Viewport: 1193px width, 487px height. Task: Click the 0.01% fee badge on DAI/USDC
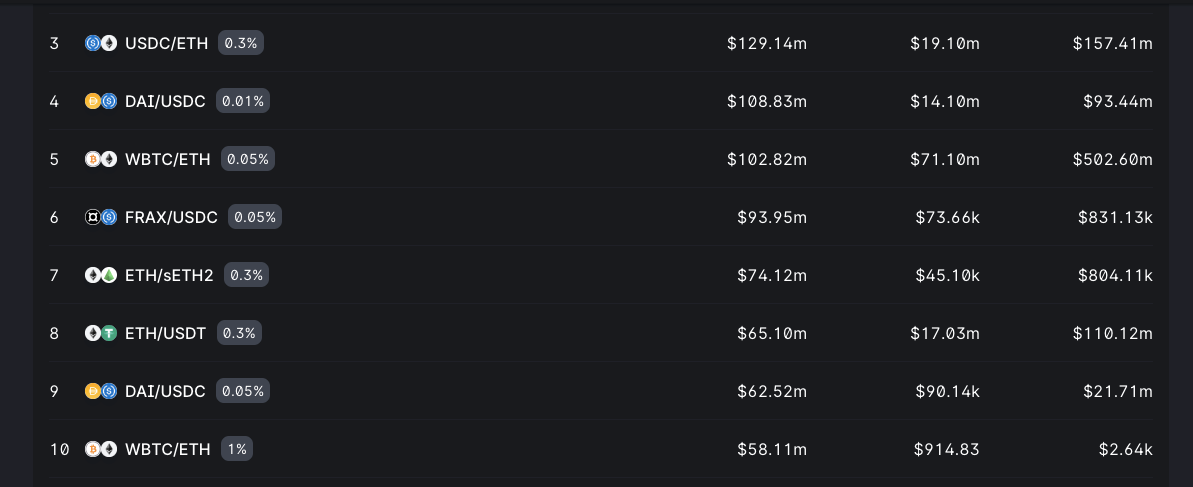click(x=245, y=101)
